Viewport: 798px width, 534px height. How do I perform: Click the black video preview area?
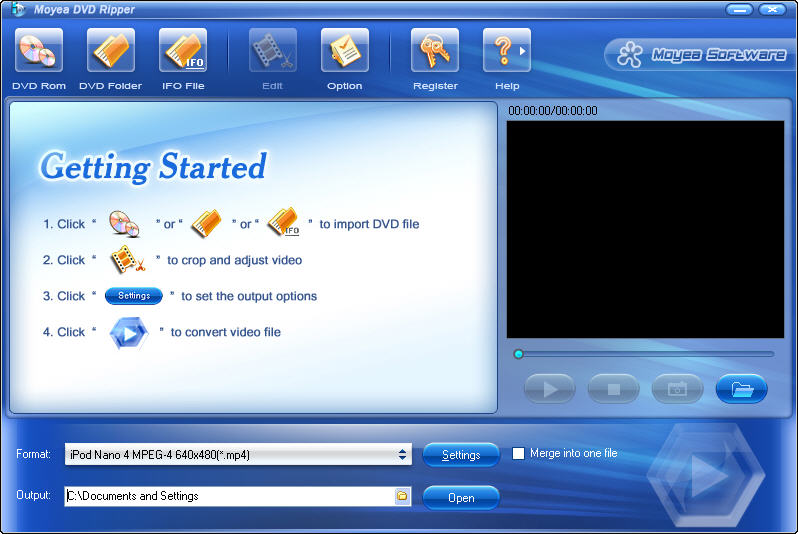click(645, 229)
